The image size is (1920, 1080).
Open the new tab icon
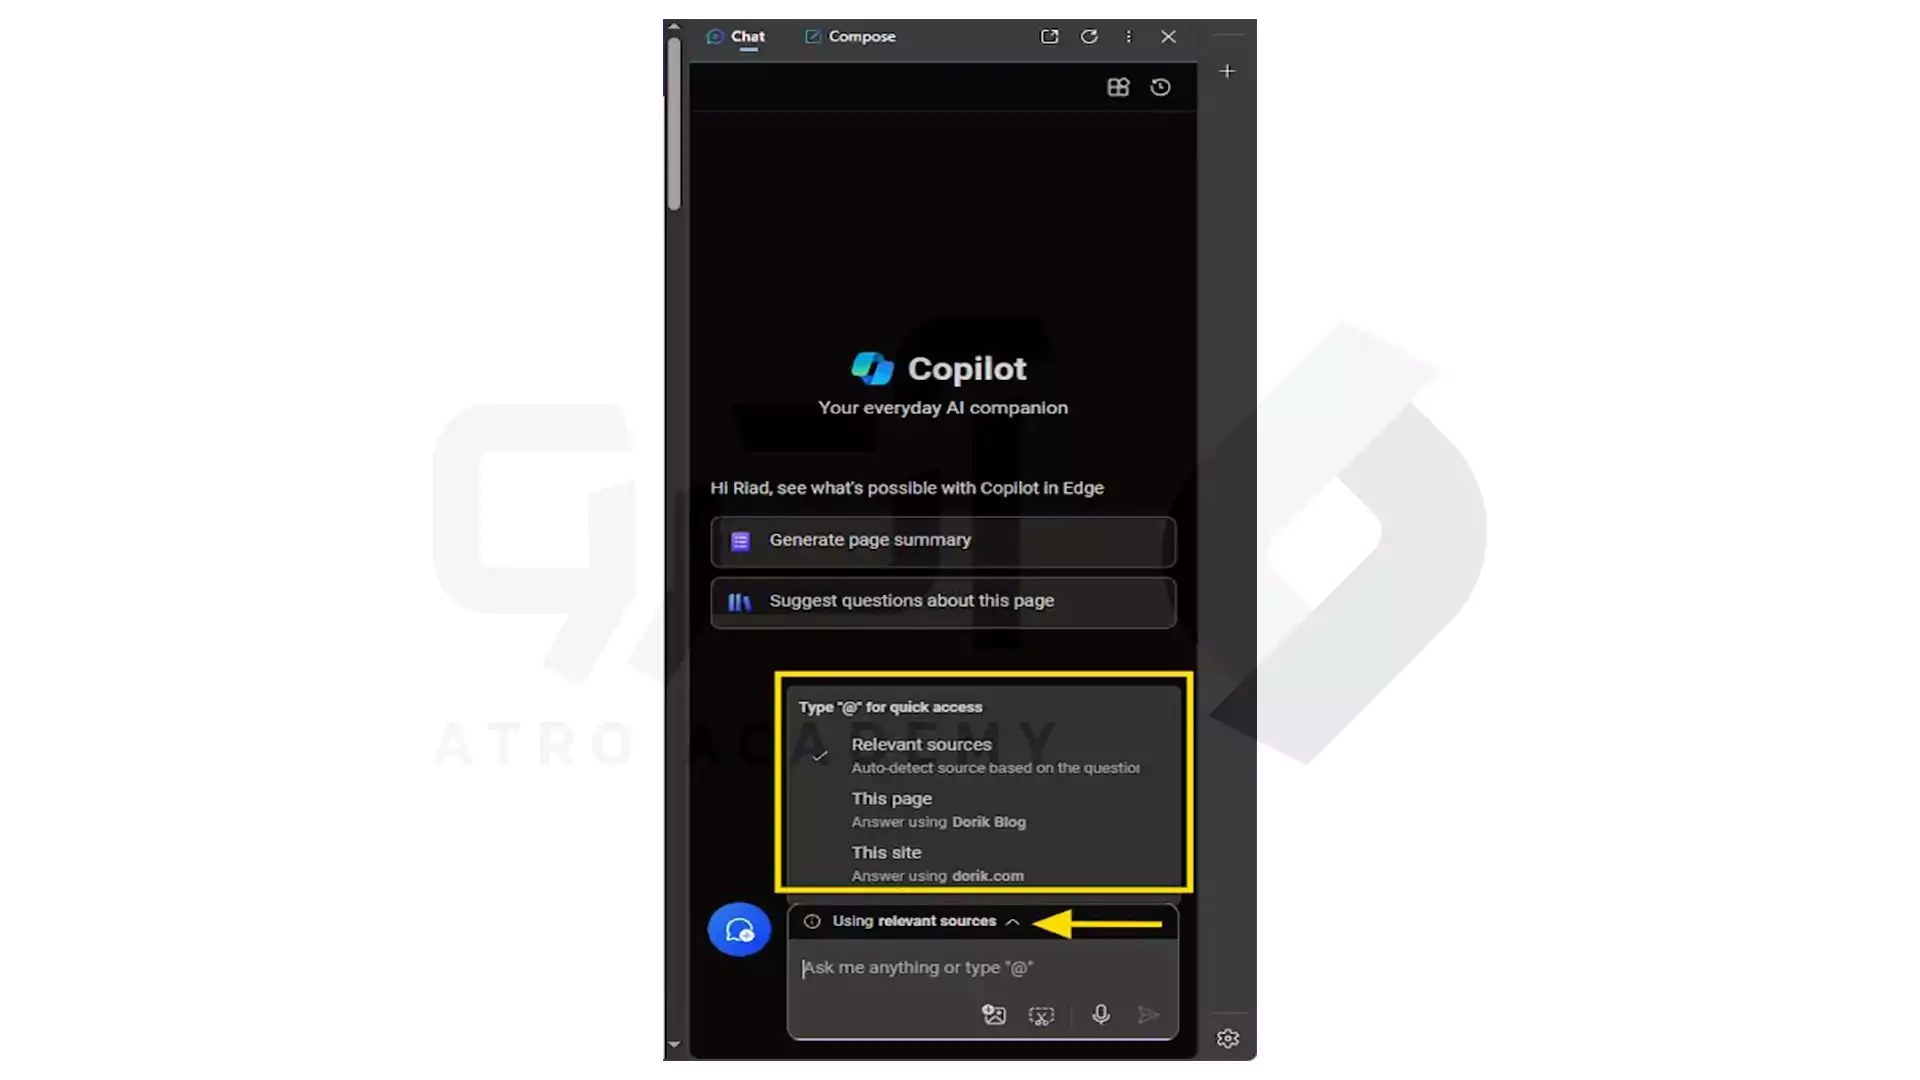coord(1226,70)
